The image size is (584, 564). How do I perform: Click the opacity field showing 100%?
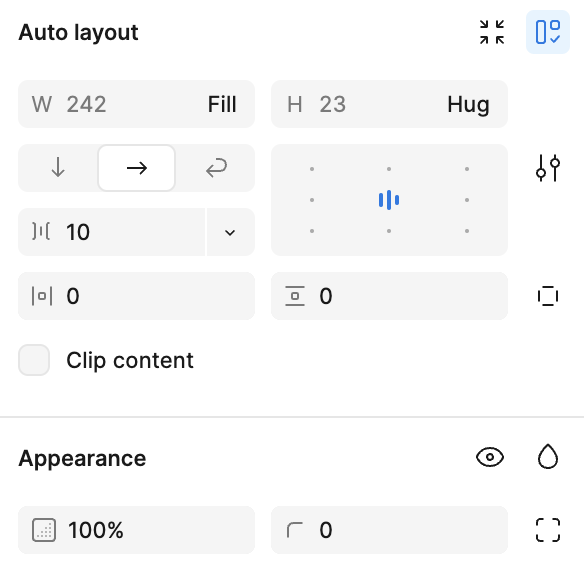click(x=136, y=530)
